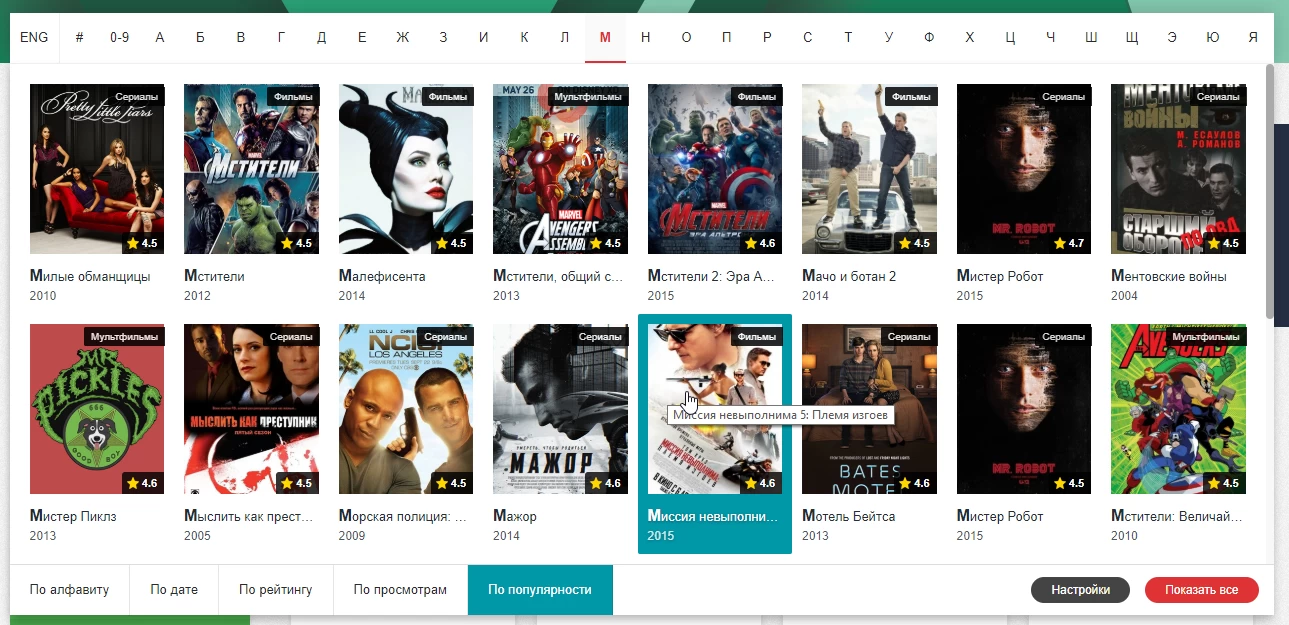
Task: Select the 0-9 tab
Action: pos(120,38)
